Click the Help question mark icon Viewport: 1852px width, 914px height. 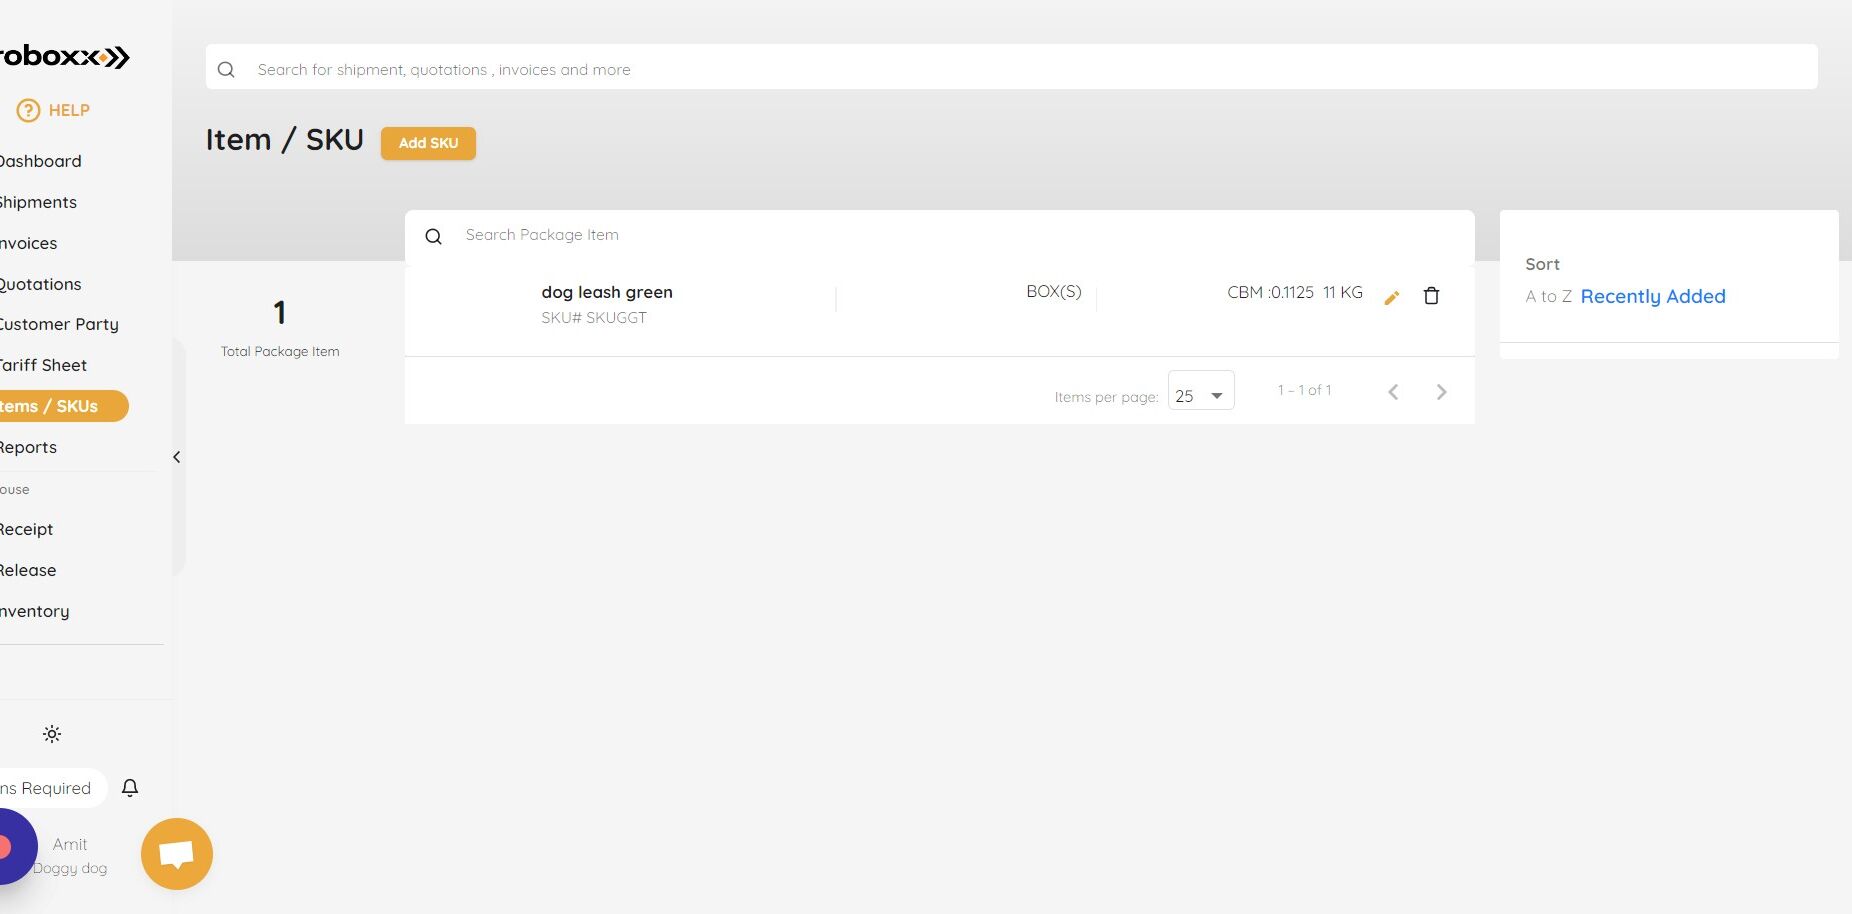pos(29,110)
